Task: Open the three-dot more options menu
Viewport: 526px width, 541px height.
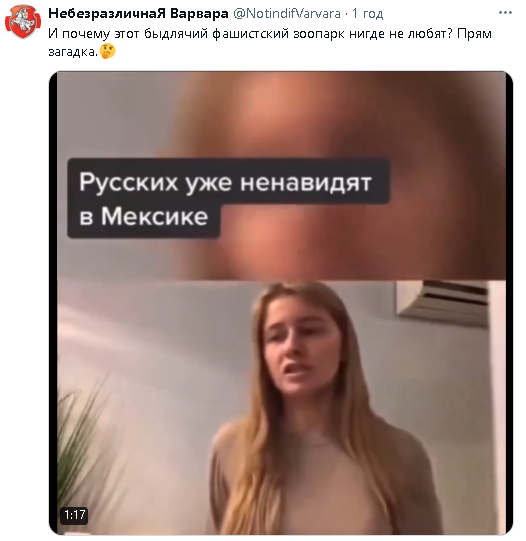Action: coord(505,13)
